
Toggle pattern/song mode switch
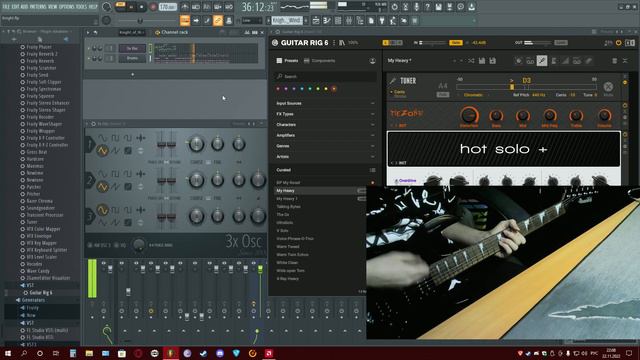(x=120, y=6)
